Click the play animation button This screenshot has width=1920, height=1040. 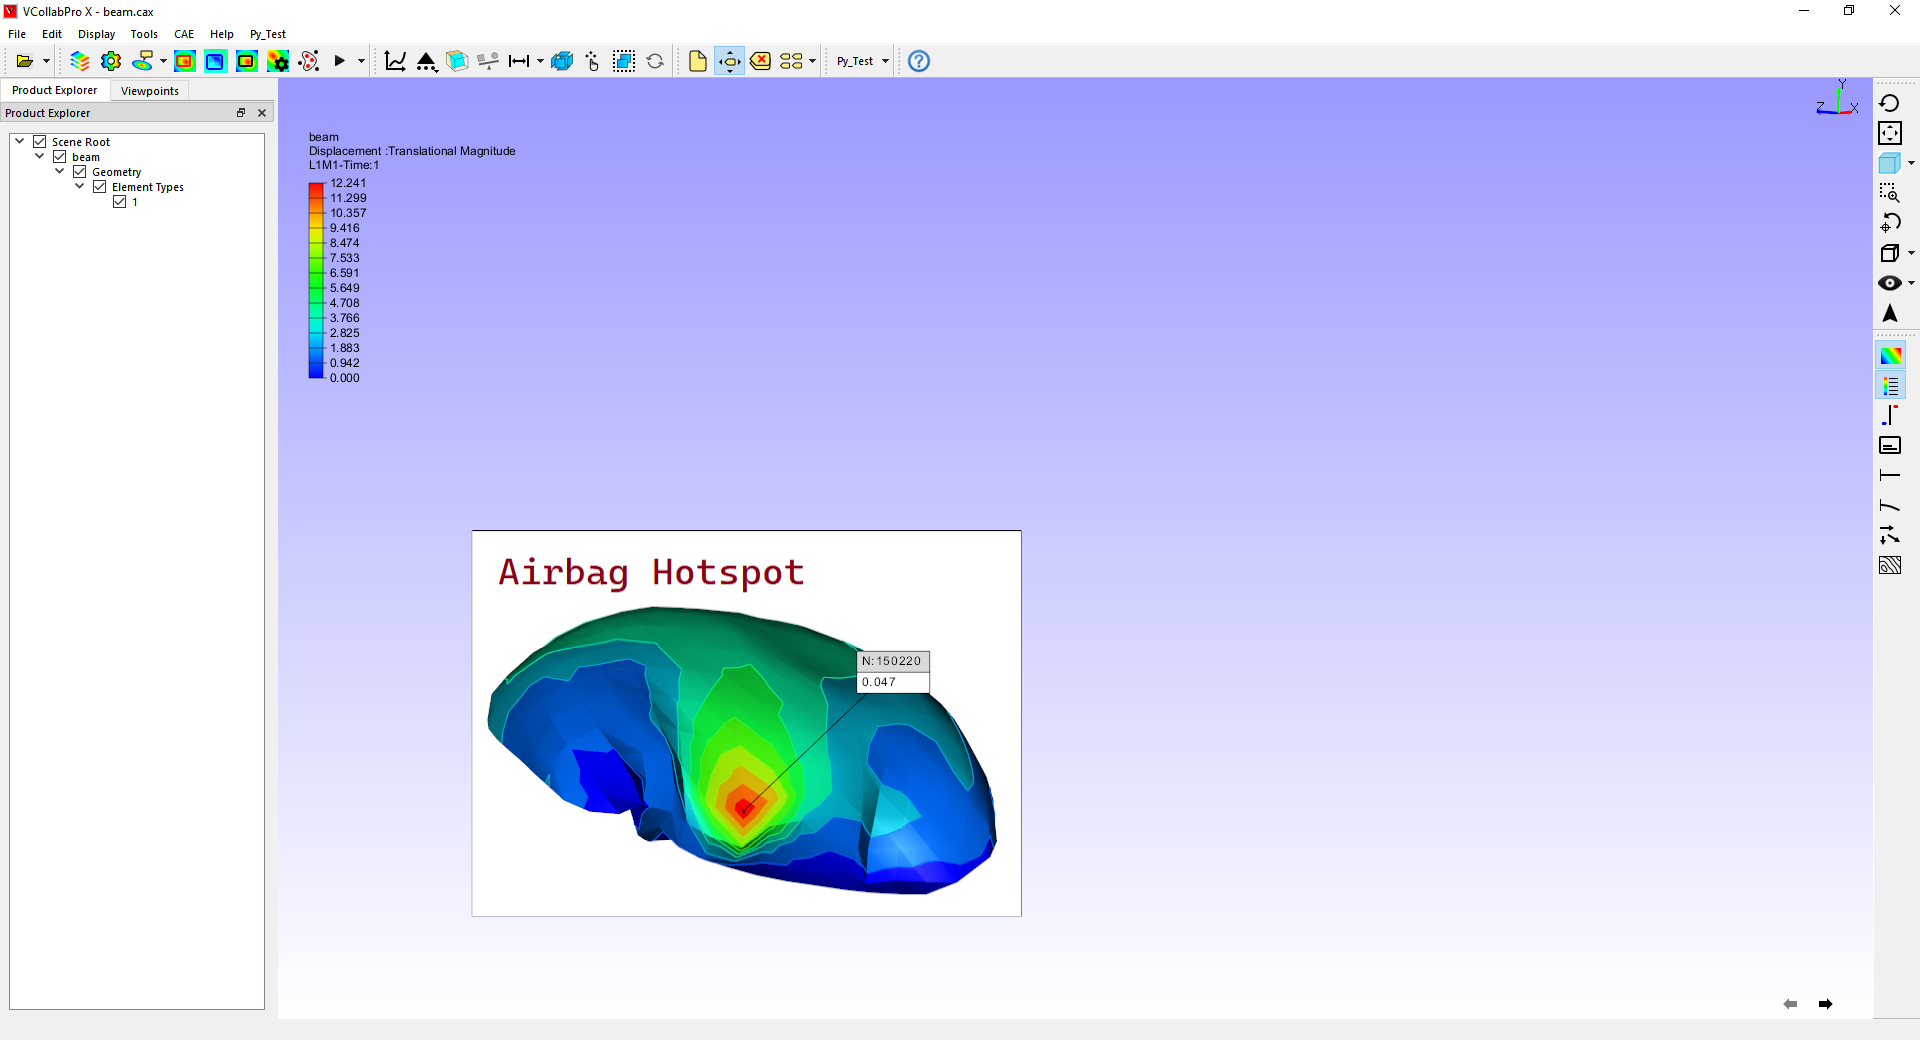tap(340, 61)
